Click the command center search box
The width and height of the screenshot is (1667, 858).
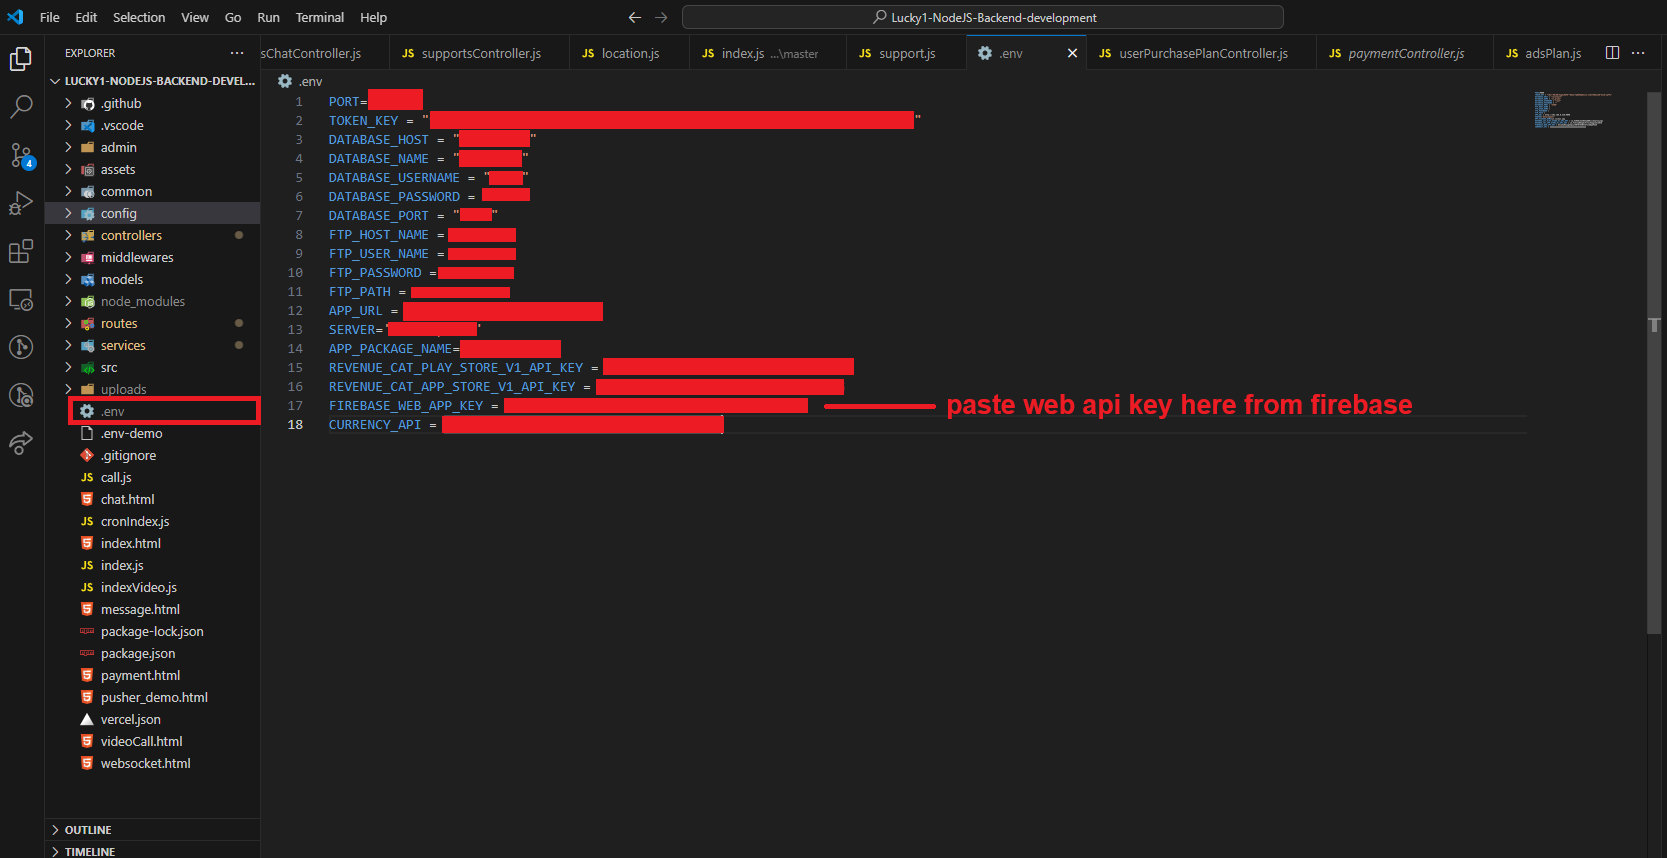tap(982, 17)
